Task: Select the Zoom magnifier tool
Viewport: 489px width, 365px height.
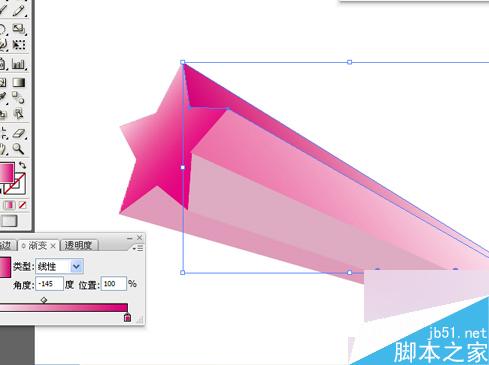Action: 19,149
